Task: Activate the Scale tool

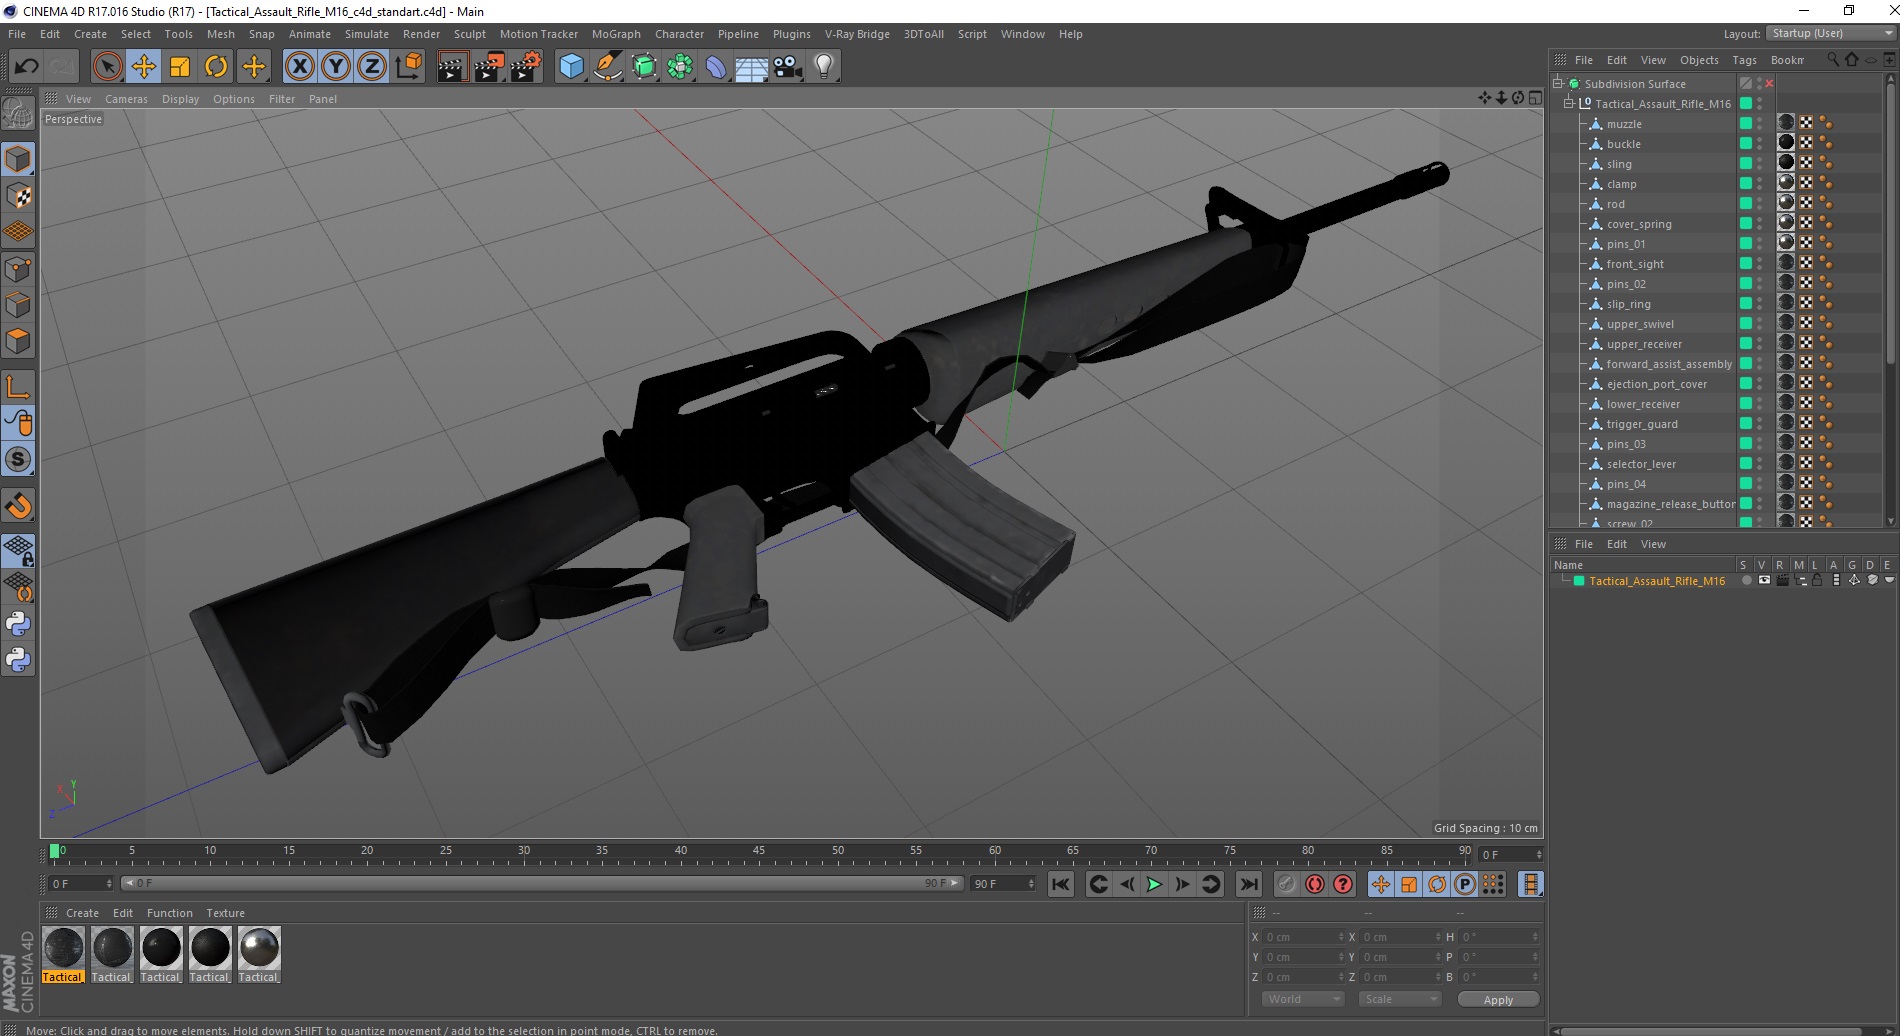Action: [x=180, y=67]
